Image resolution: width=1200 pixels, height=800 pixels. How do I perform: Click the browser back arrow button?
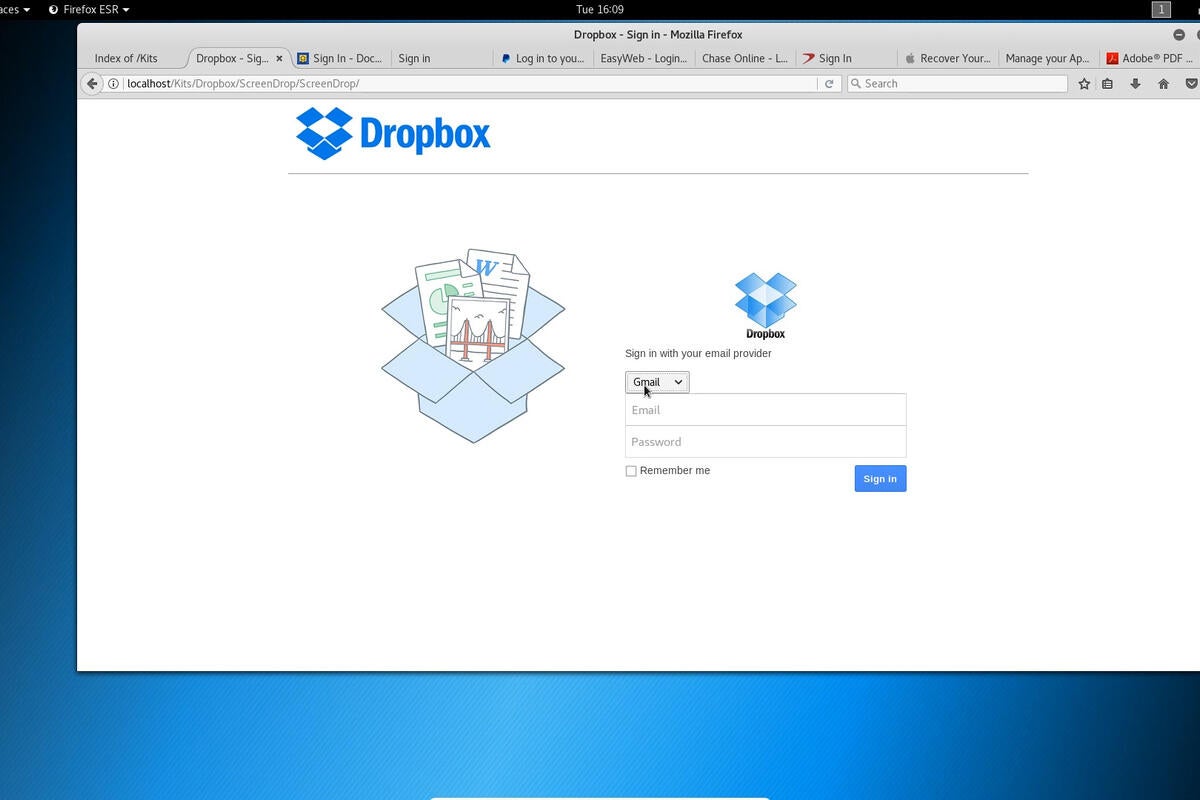tap(92, 84)
